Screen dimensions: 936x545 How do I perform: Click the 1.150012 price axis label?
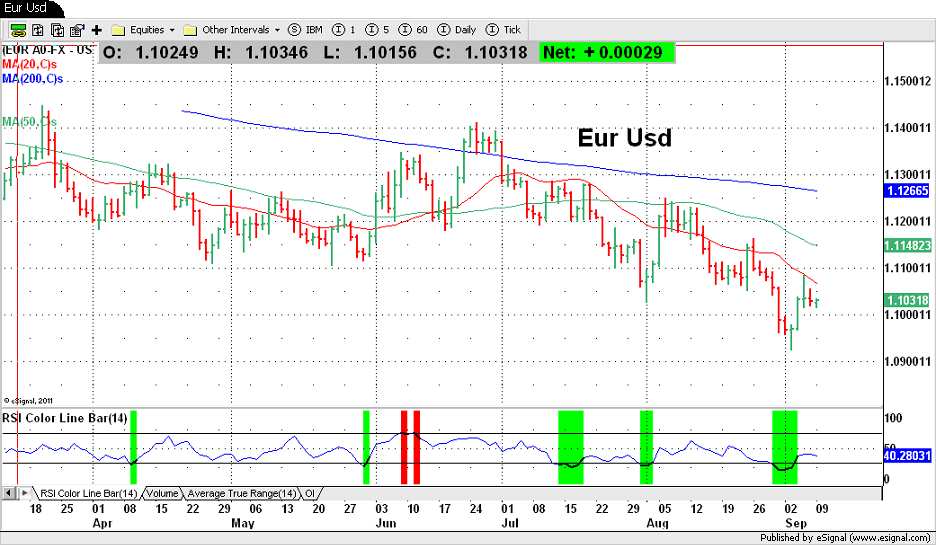click(907, 81)
